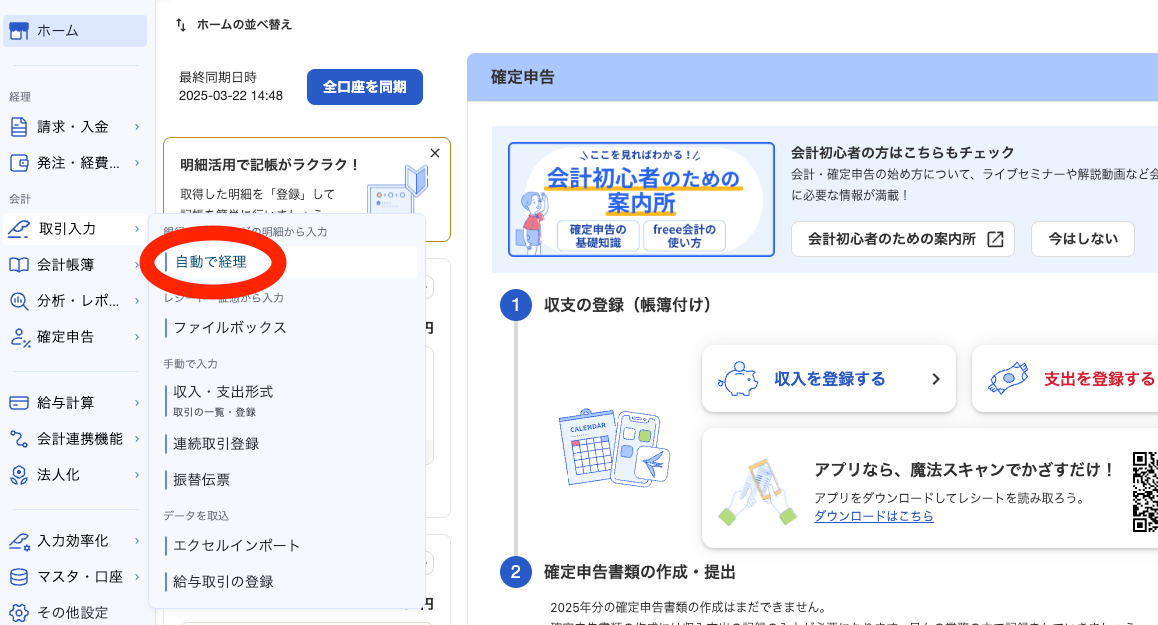1158x625 pixels.
Task: Select the 会計帳簿 sidebar icon
Action: tap(18, 263)
